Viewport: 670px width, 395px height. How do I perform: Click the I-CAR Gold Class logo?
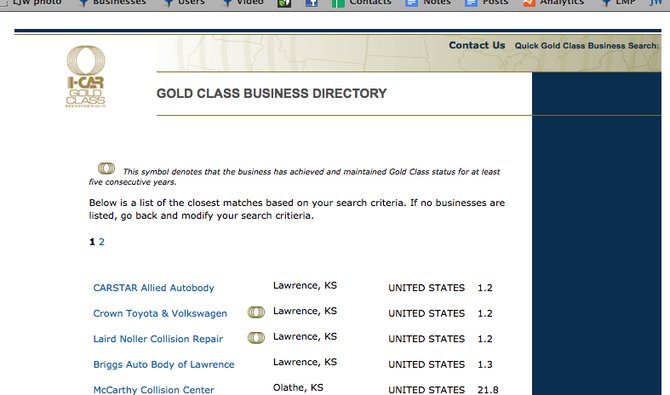[86, 77]
